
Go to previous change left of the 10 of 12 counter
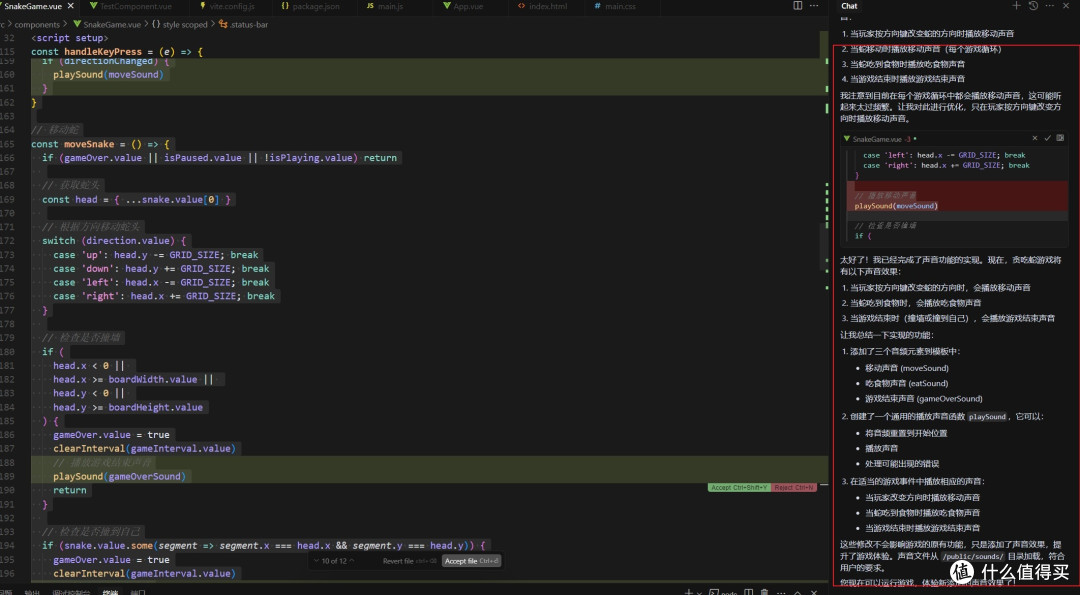pyautogui.click(x=317, y=561)
